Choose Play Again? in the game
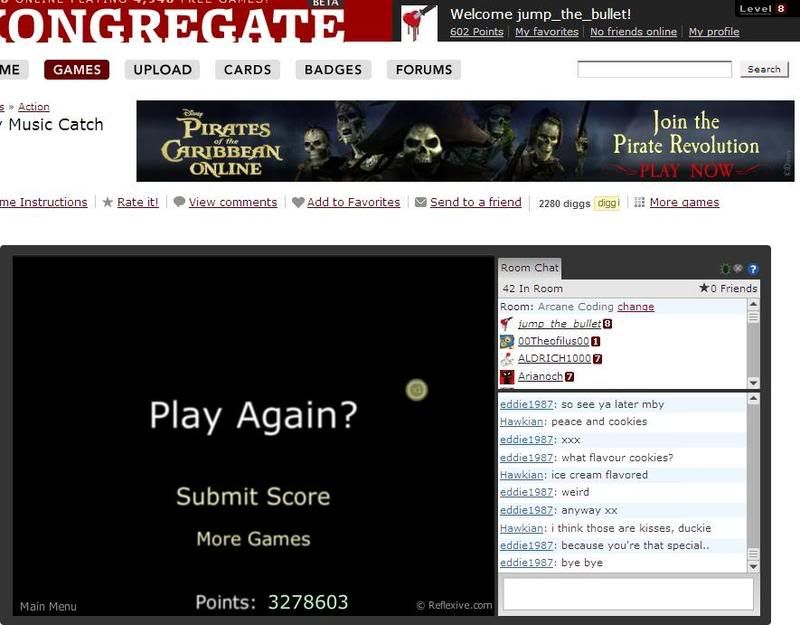800x625 pixels. 253,415
